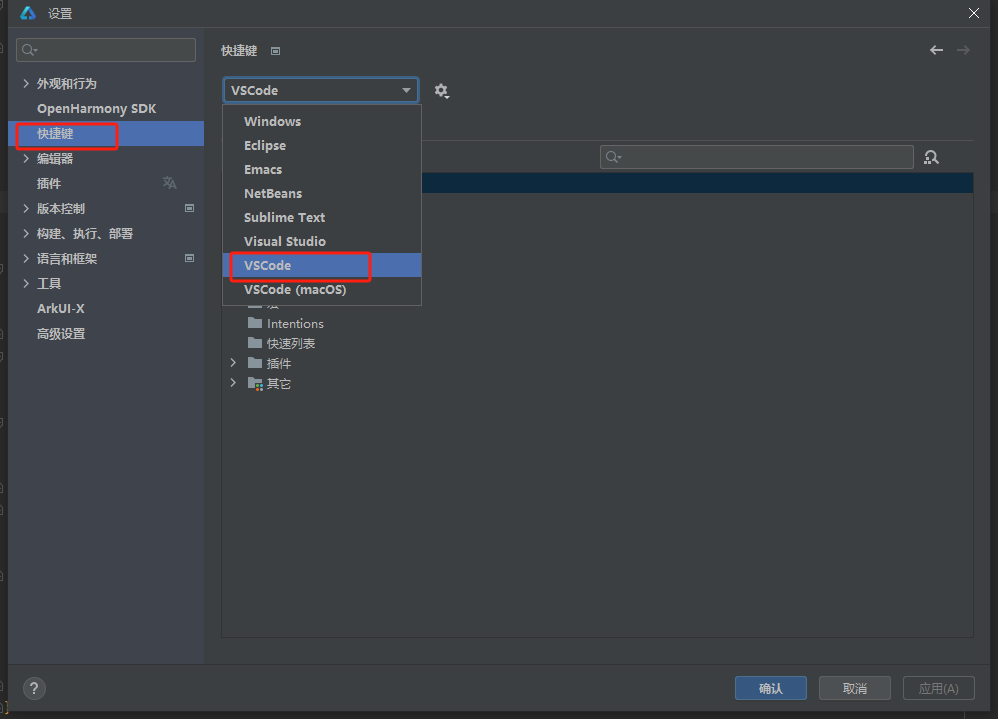Image resolution: width=998 pixels, height=719 pixels.
Task: Expand 编辑器 settings section
Action: [26, 158]
